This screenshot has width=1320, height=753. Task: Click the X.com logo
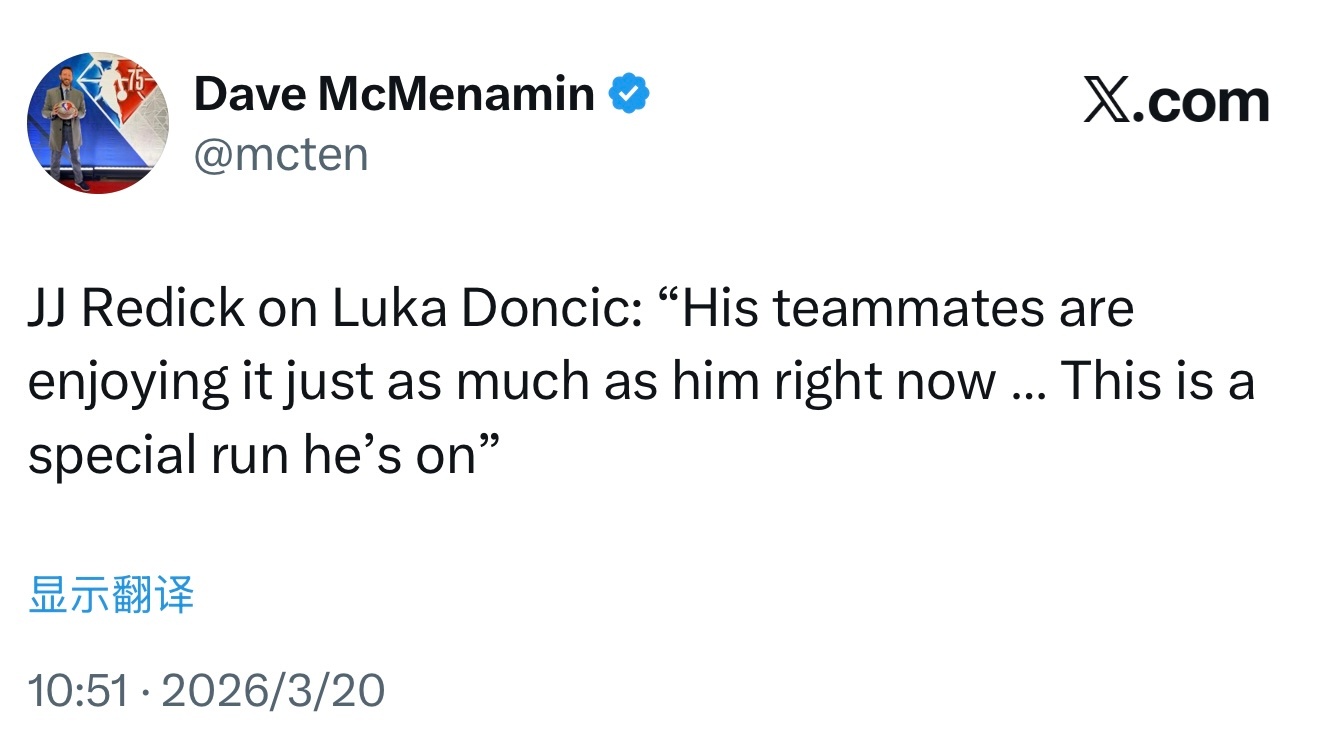tap(1176, 102)
